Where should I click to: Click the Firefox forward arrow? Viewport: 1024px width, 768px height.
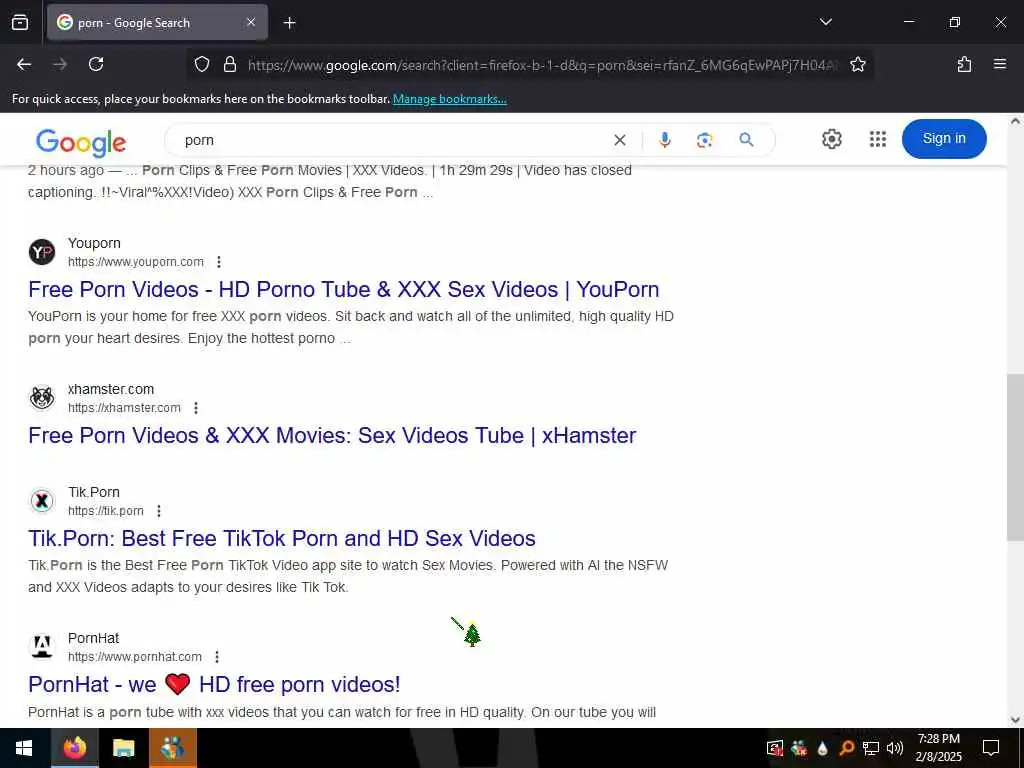(x=60, y=64)
